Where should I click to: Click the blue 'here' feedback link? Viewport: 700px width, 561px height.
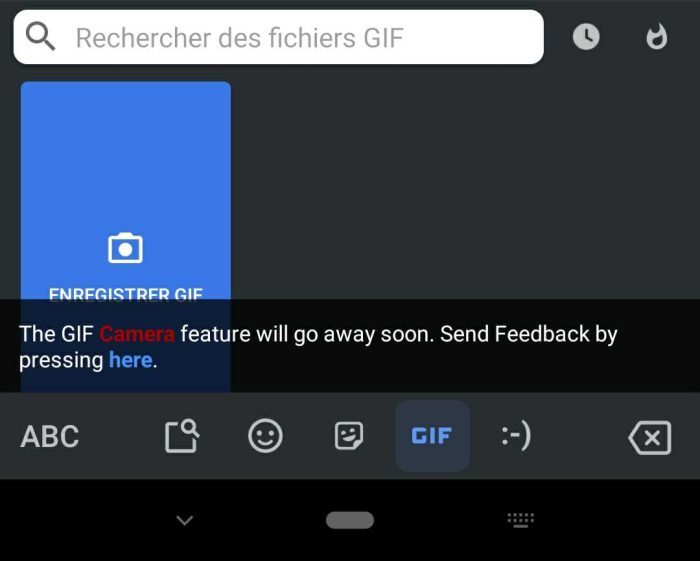[x=130, y=360]
